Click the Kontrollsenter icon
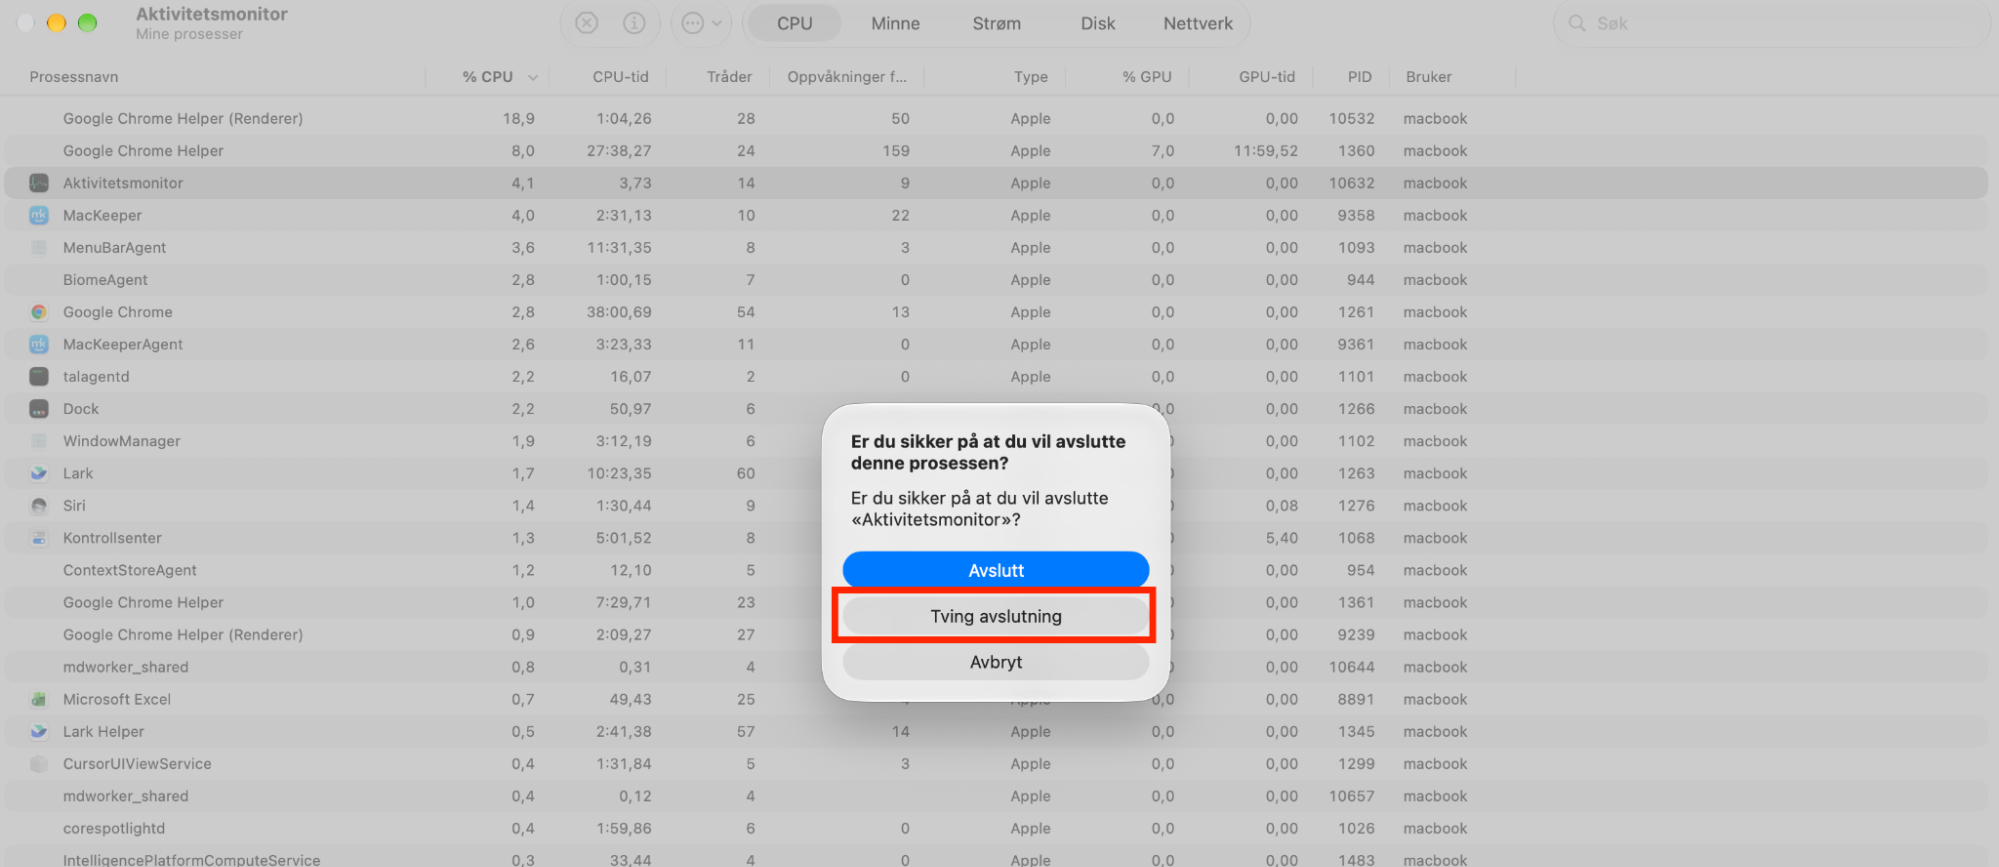1999x867 pixels. pyautogui.click(x=39, y=538)
